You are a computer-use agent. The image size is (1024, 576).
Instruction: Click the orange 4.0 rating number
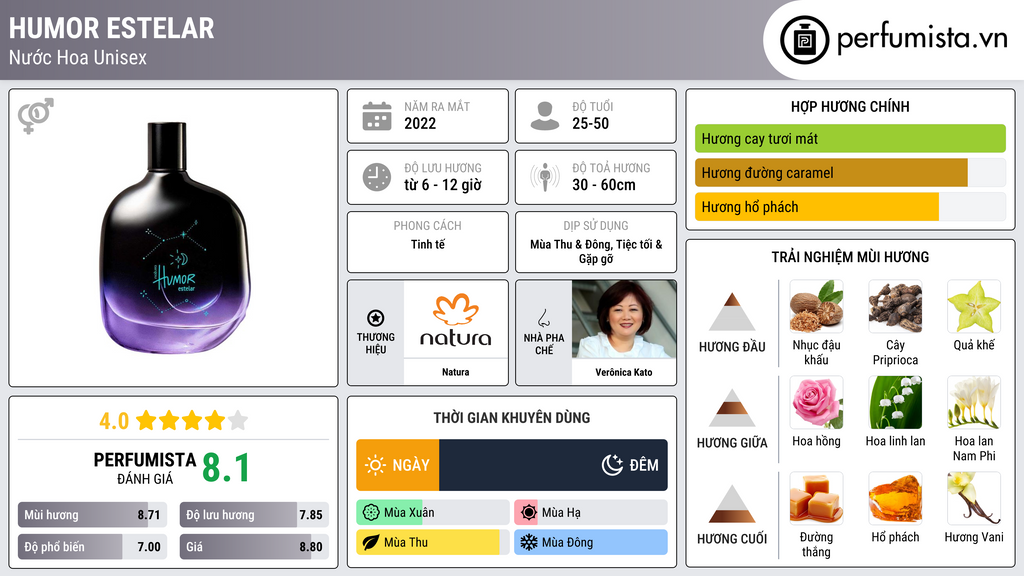114,421
